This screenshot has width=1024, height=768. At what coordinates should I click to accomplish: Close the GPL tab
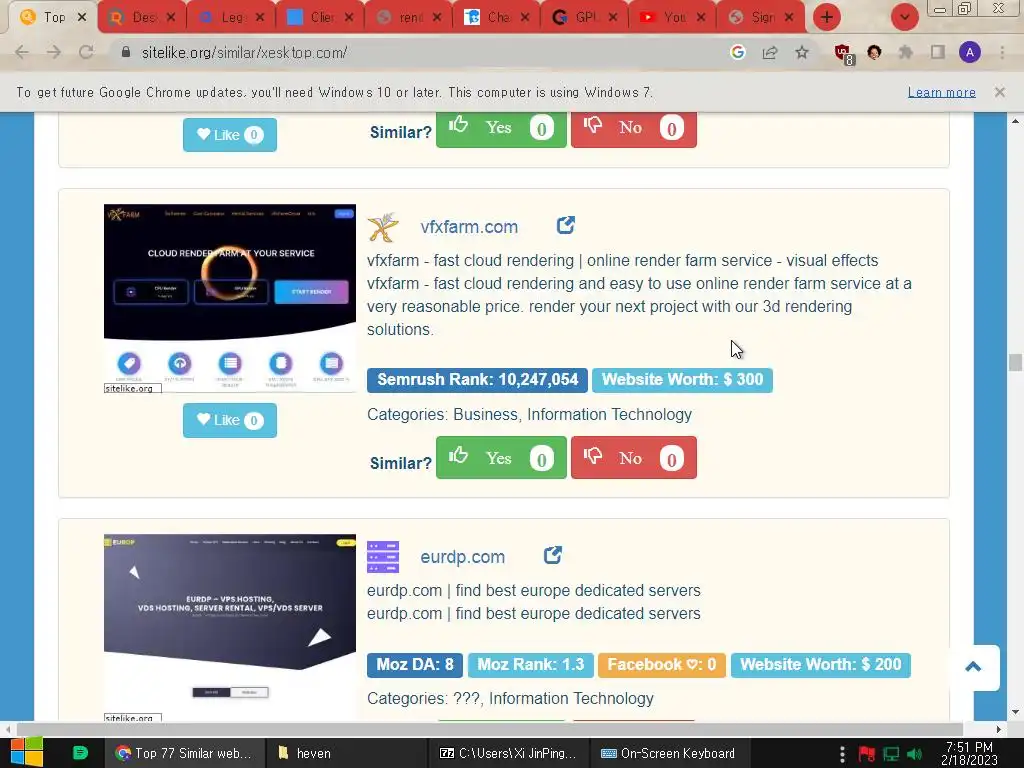tap(613, 18)
